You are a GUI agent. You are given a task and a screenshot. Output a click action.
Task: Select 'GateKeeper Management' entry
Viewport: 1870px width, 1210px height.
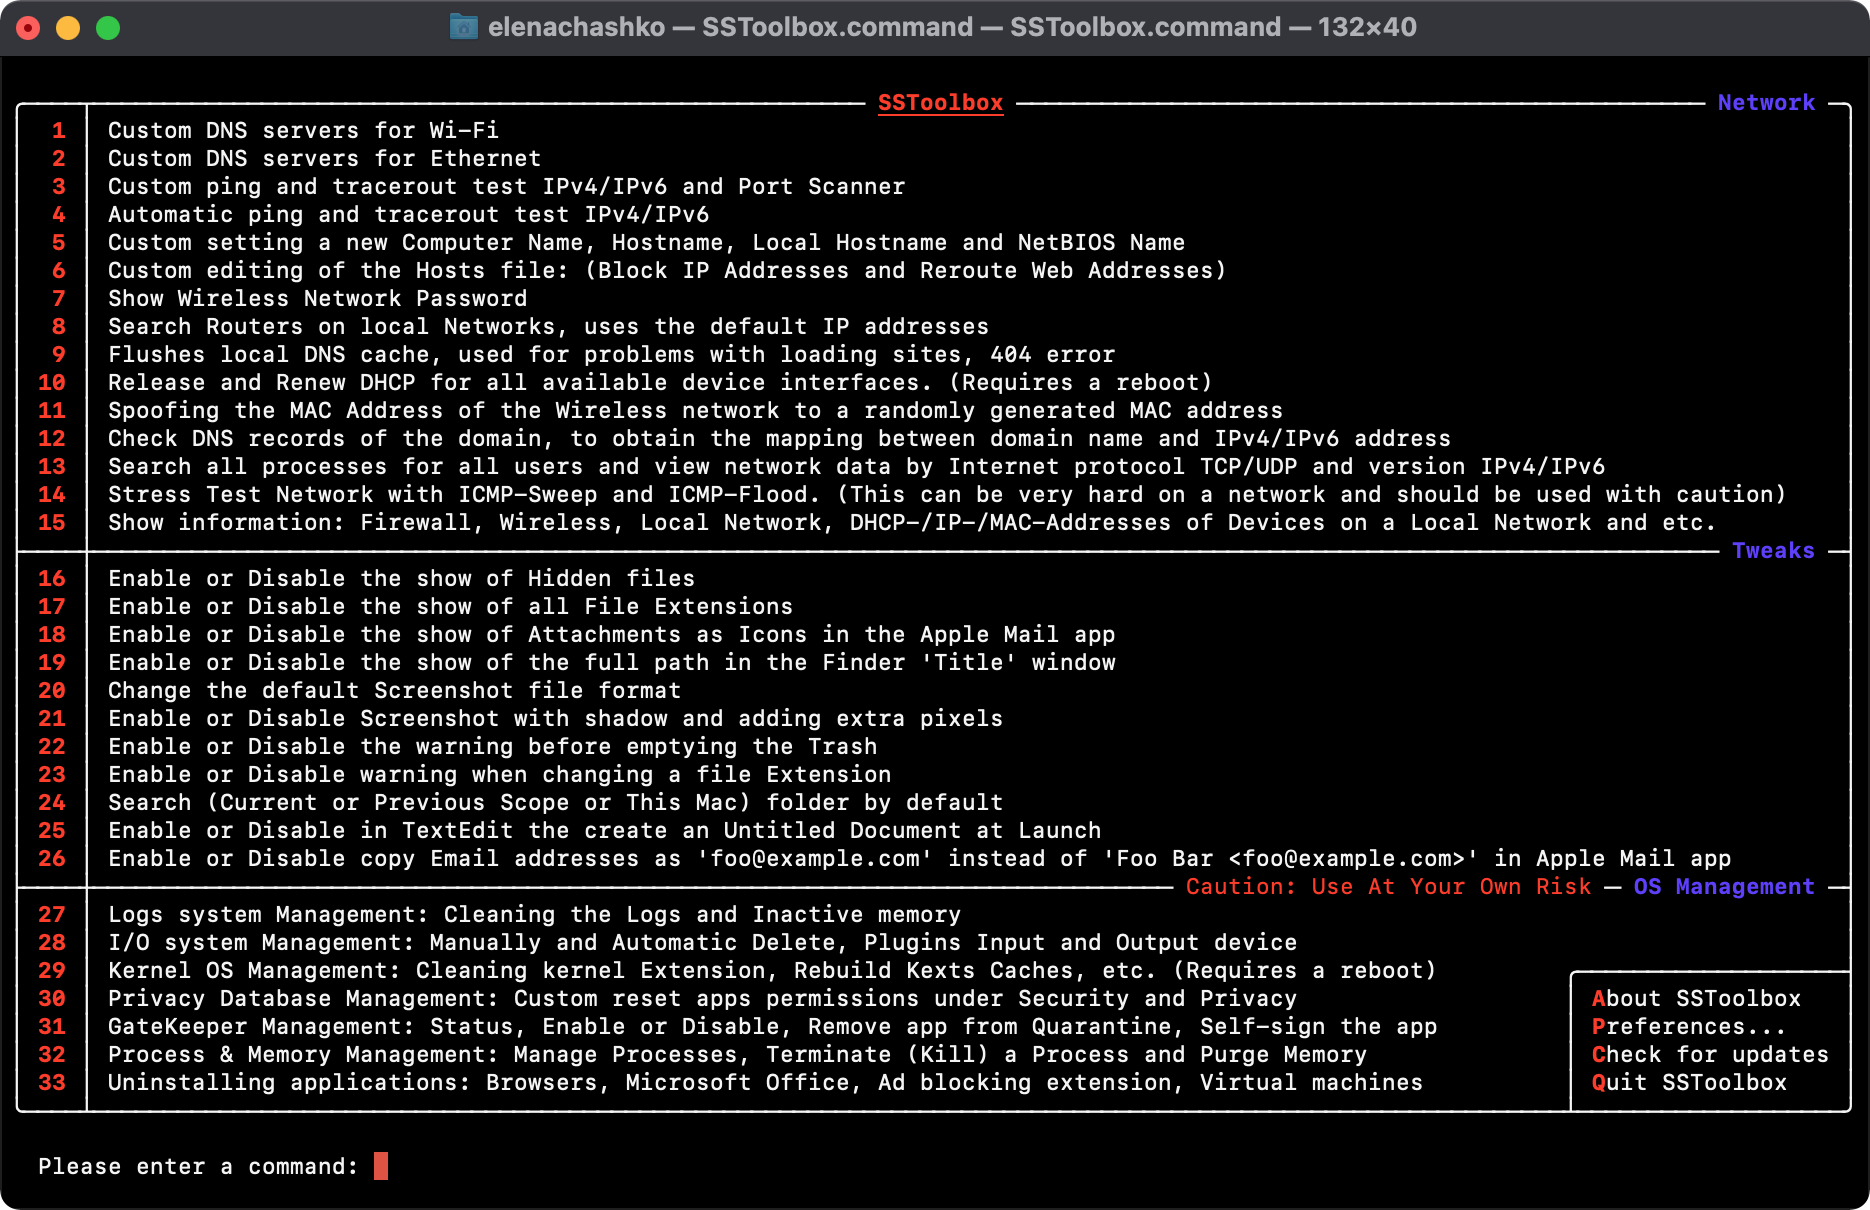click(x=772, y=1027)
